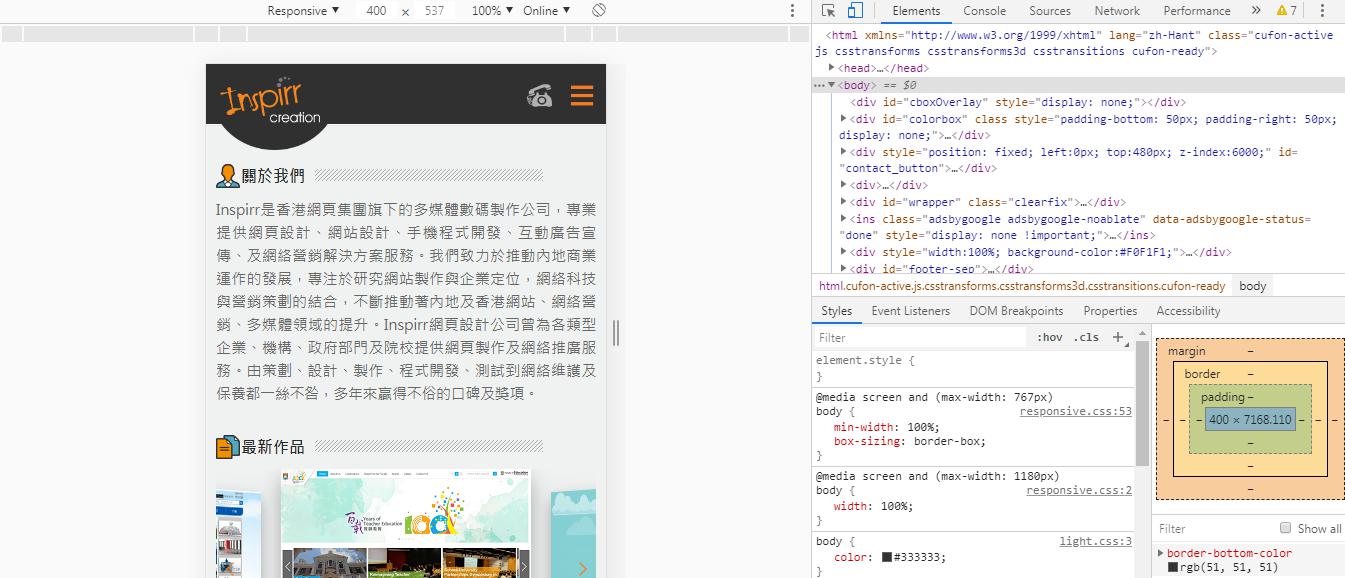This screenshot has width=1345, height=578.
Task: Switch to Event Listeners tab
Action: pyautogui.click(x=911, y=311)
